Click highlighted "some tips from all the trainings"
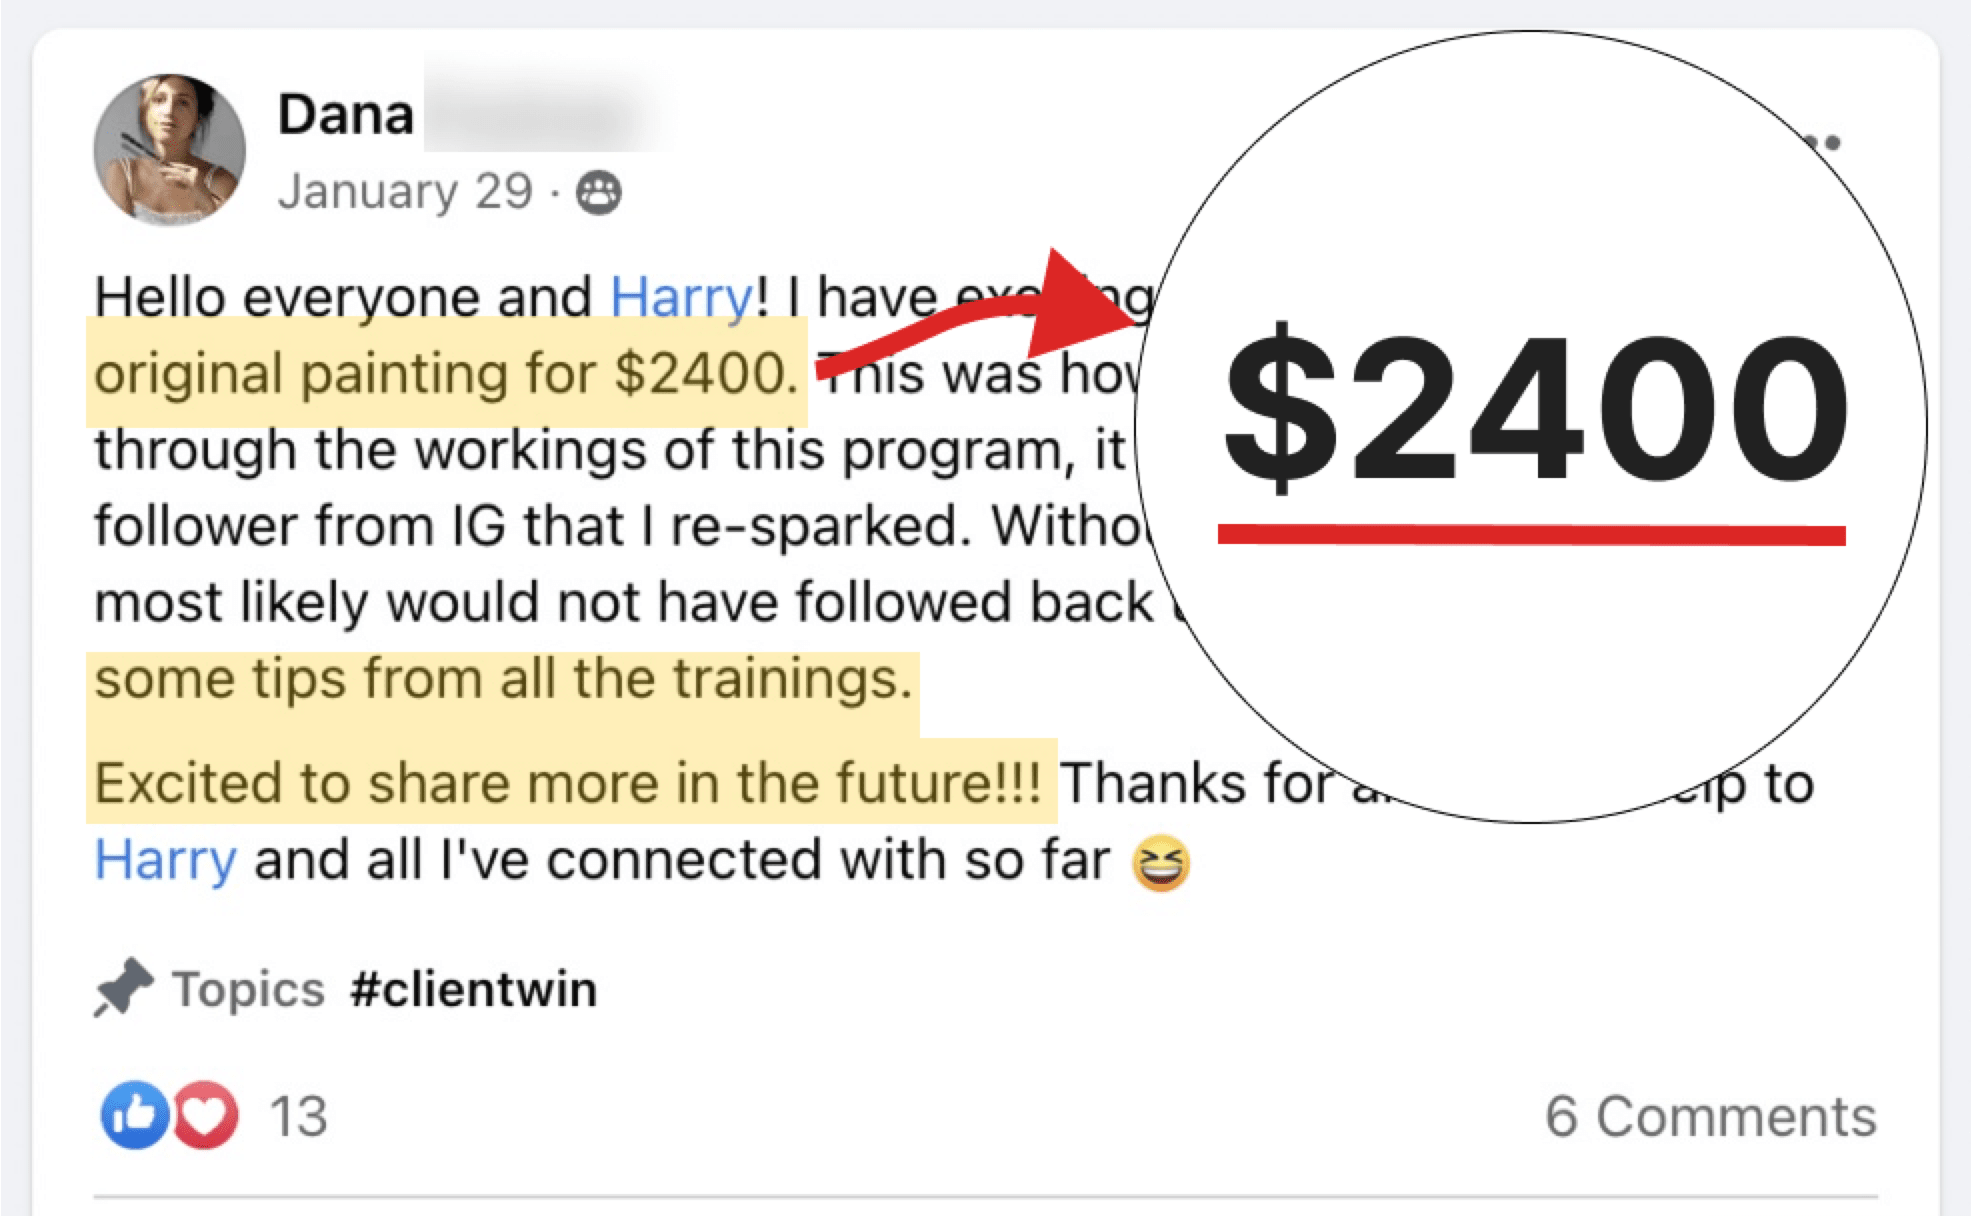Image resolution: width=1972 pixels, height=1216 pixels. (503, 679)
